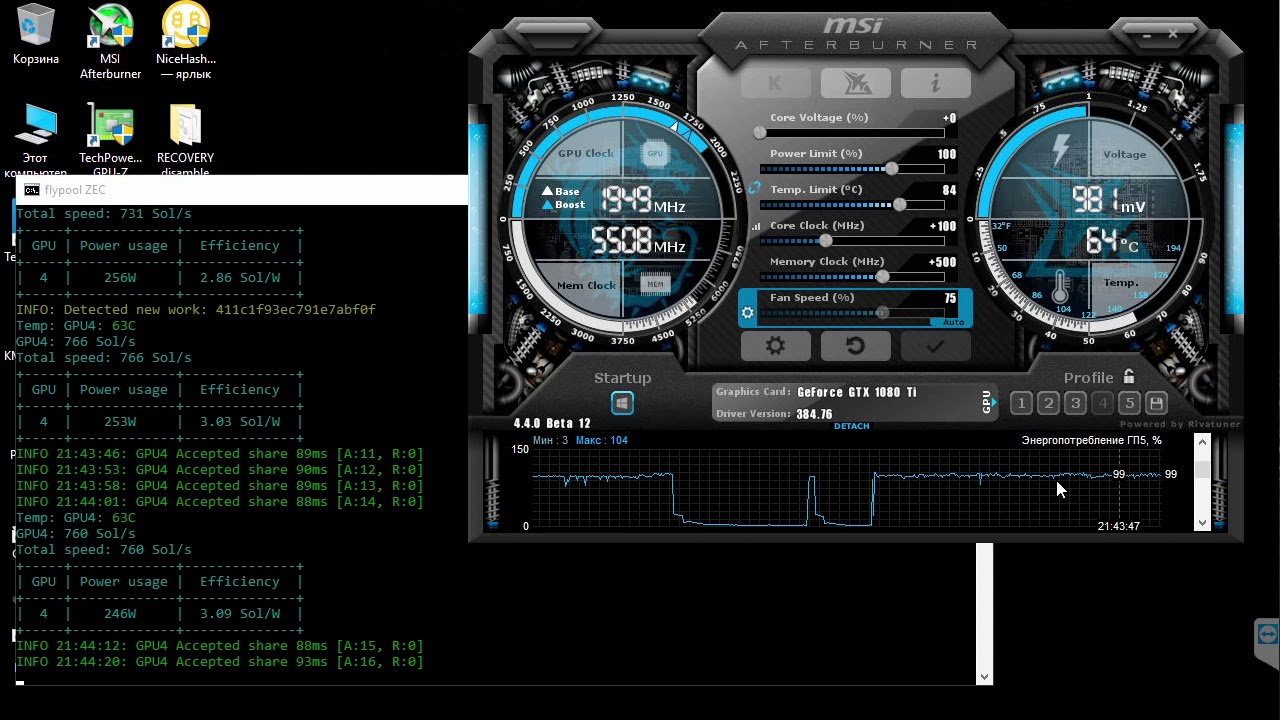Open the hardware information panel (i button)
Image resolution: width=1280 pixels, height=720 pixels.
click(x=935, y=83)
